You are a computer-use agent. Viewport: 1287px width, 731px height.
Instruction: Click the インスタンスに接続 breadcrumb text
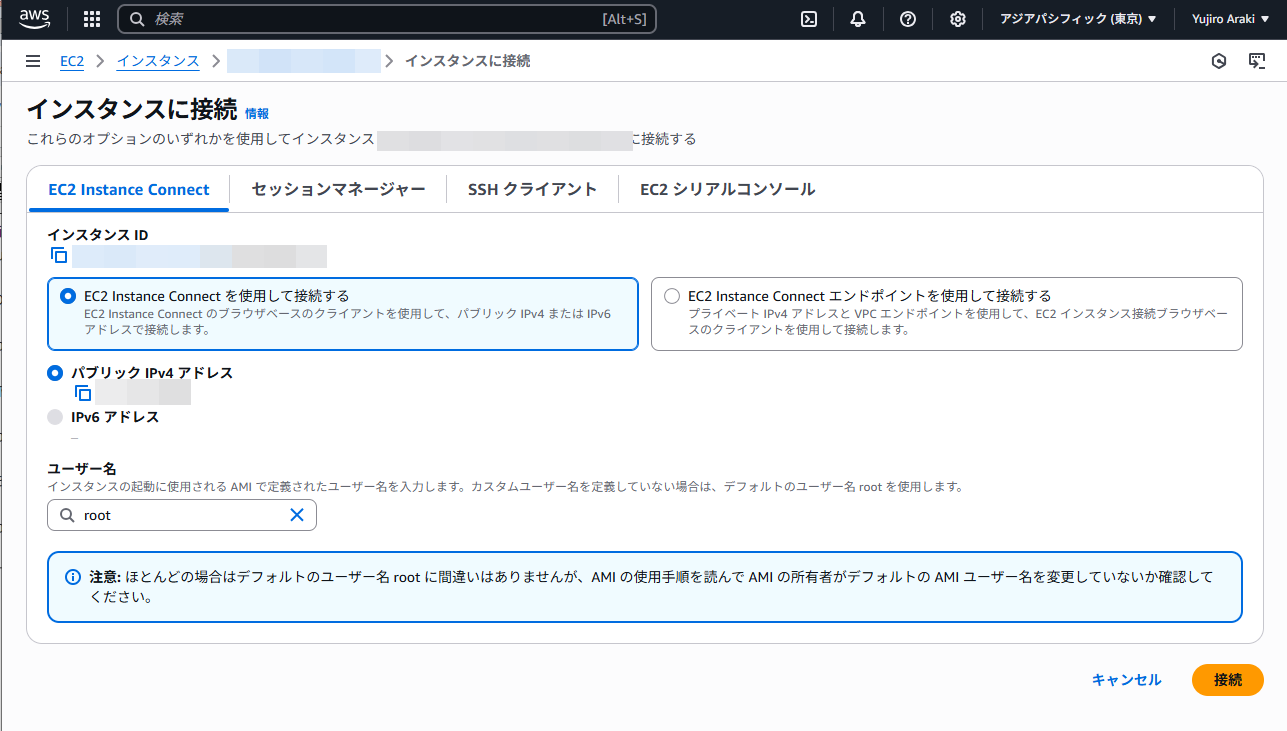(x=467, y=61)
